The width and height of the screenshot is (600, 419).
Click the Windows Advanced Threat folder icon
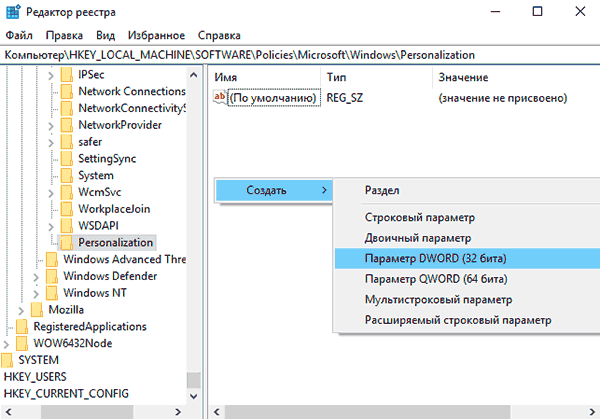pos(52,259)
